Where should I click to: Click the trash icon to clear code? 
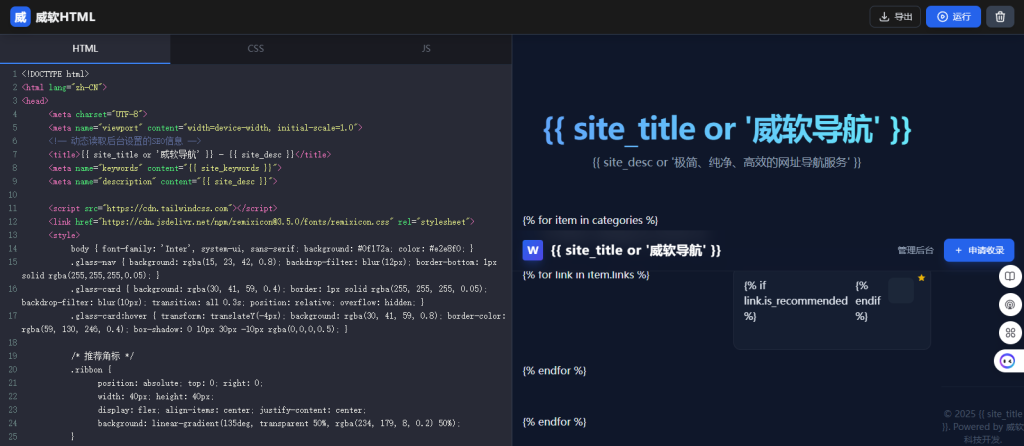1000,17
